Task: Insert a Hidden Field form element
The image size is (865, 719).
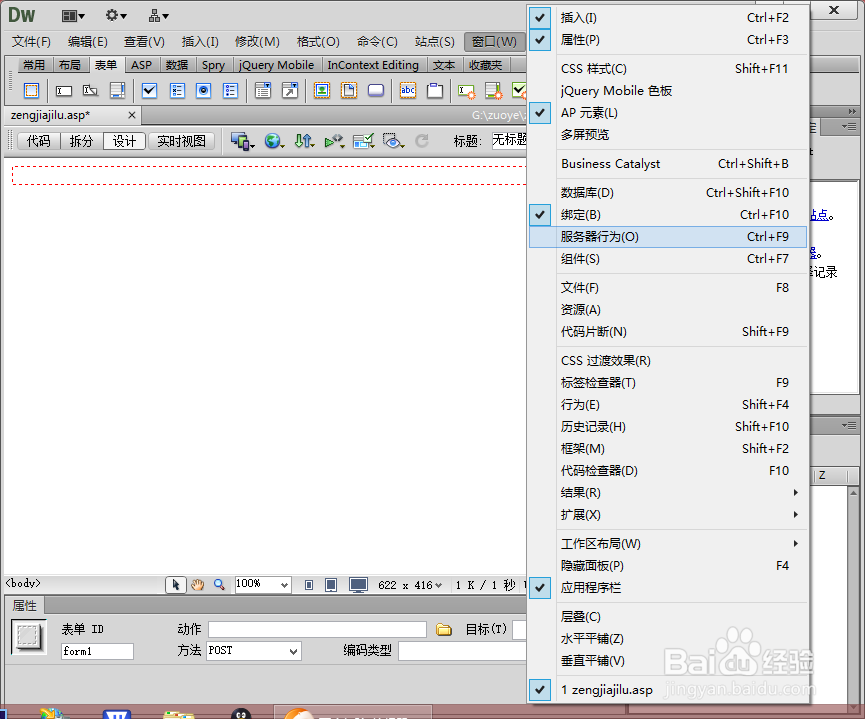Action: pyautogui.click(x=90, y=90)
